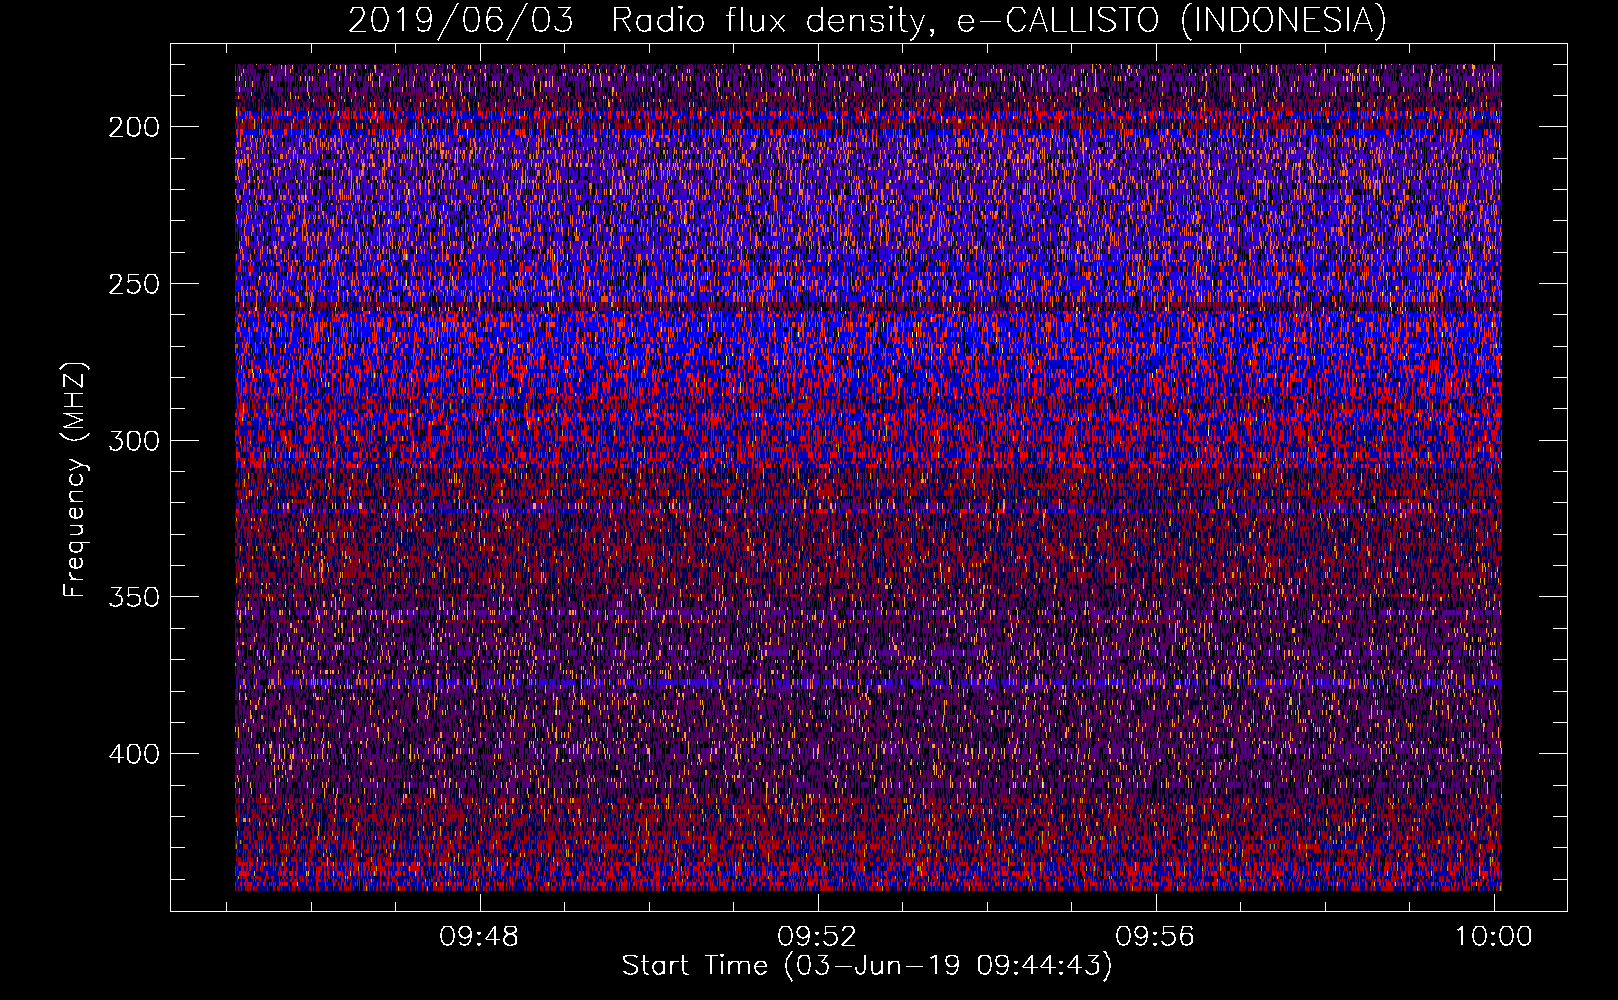The image size is (1618, 1000).
Task: Click the "Frequency (MHZ)" axis label
Action: [75, 479]
